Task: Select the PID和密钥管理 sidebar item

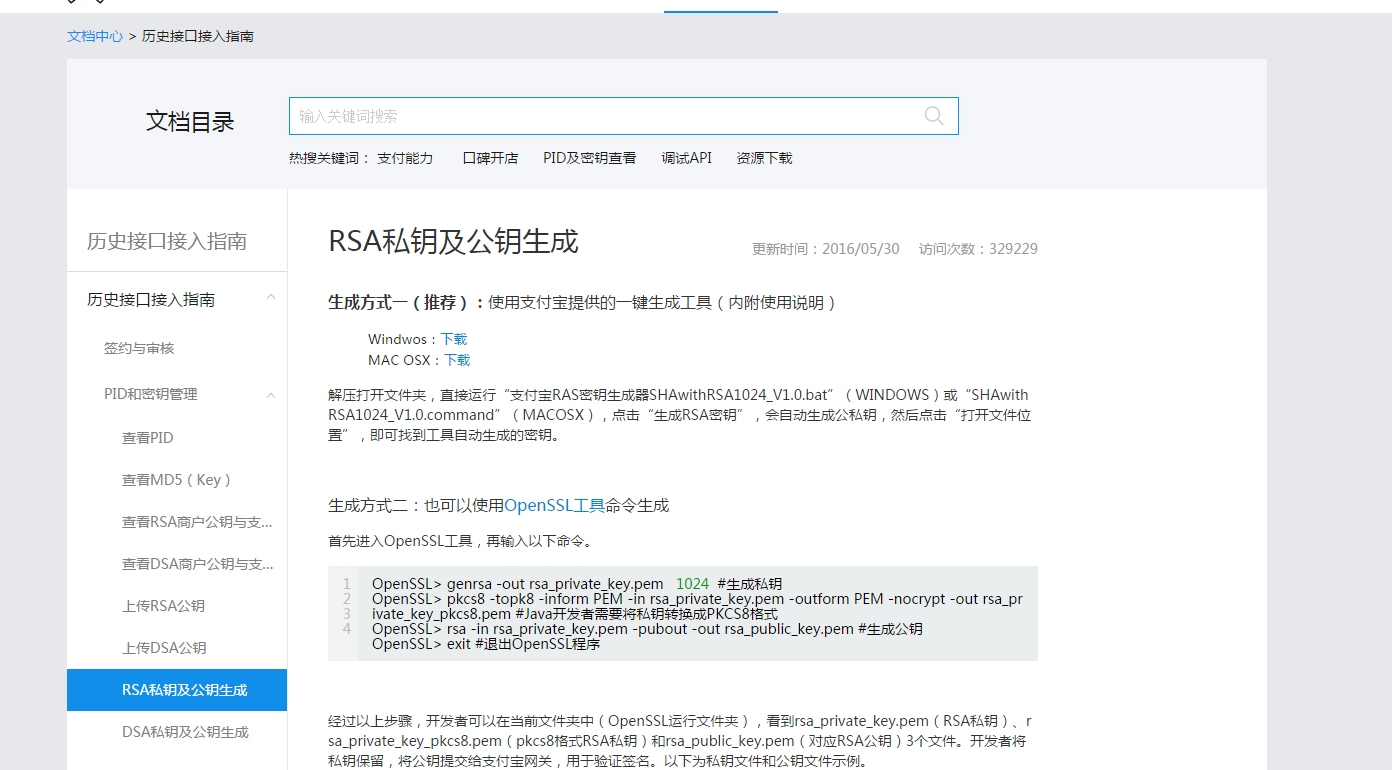Action: pos(151,394)
